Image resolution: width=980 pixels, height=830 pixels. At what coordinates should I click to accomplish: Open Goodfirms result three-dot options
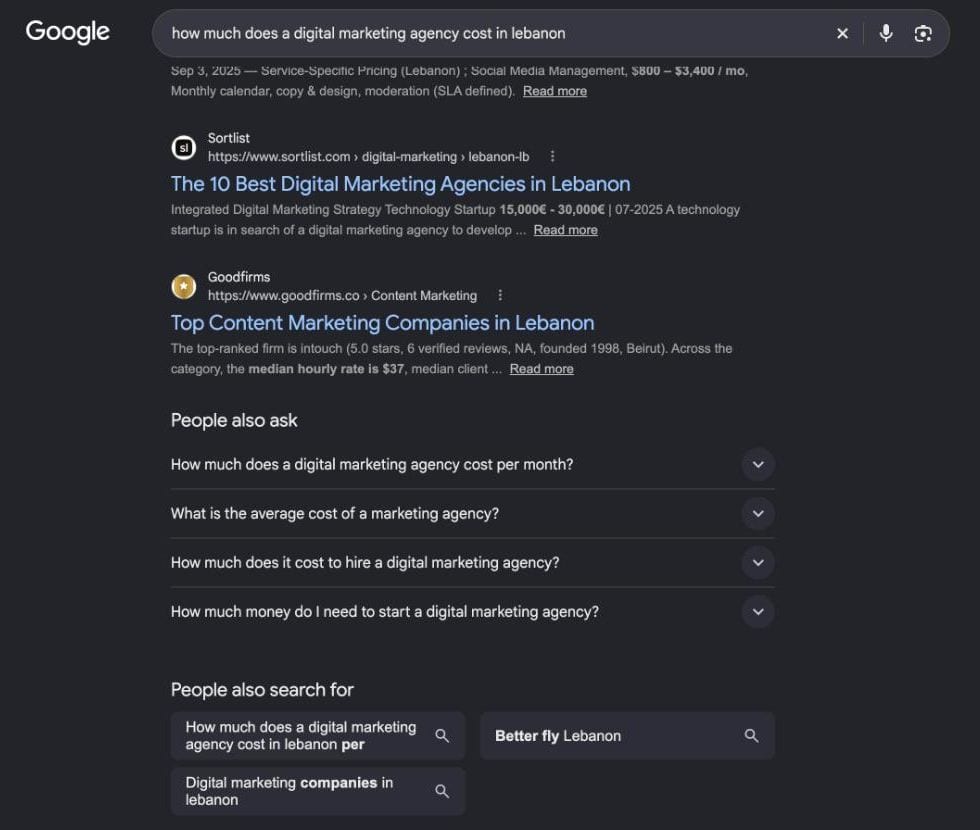click(500, 295)
